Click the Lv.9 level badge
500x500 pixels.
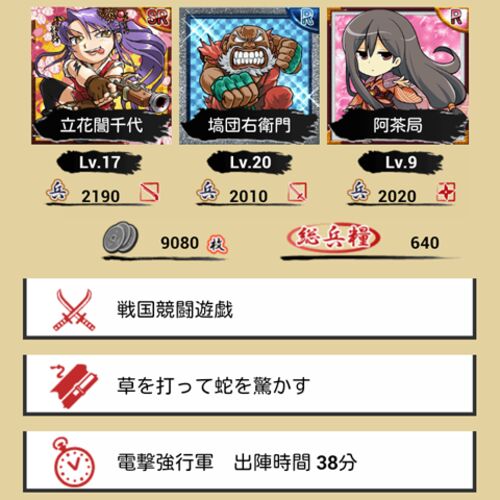pos(401,162)
